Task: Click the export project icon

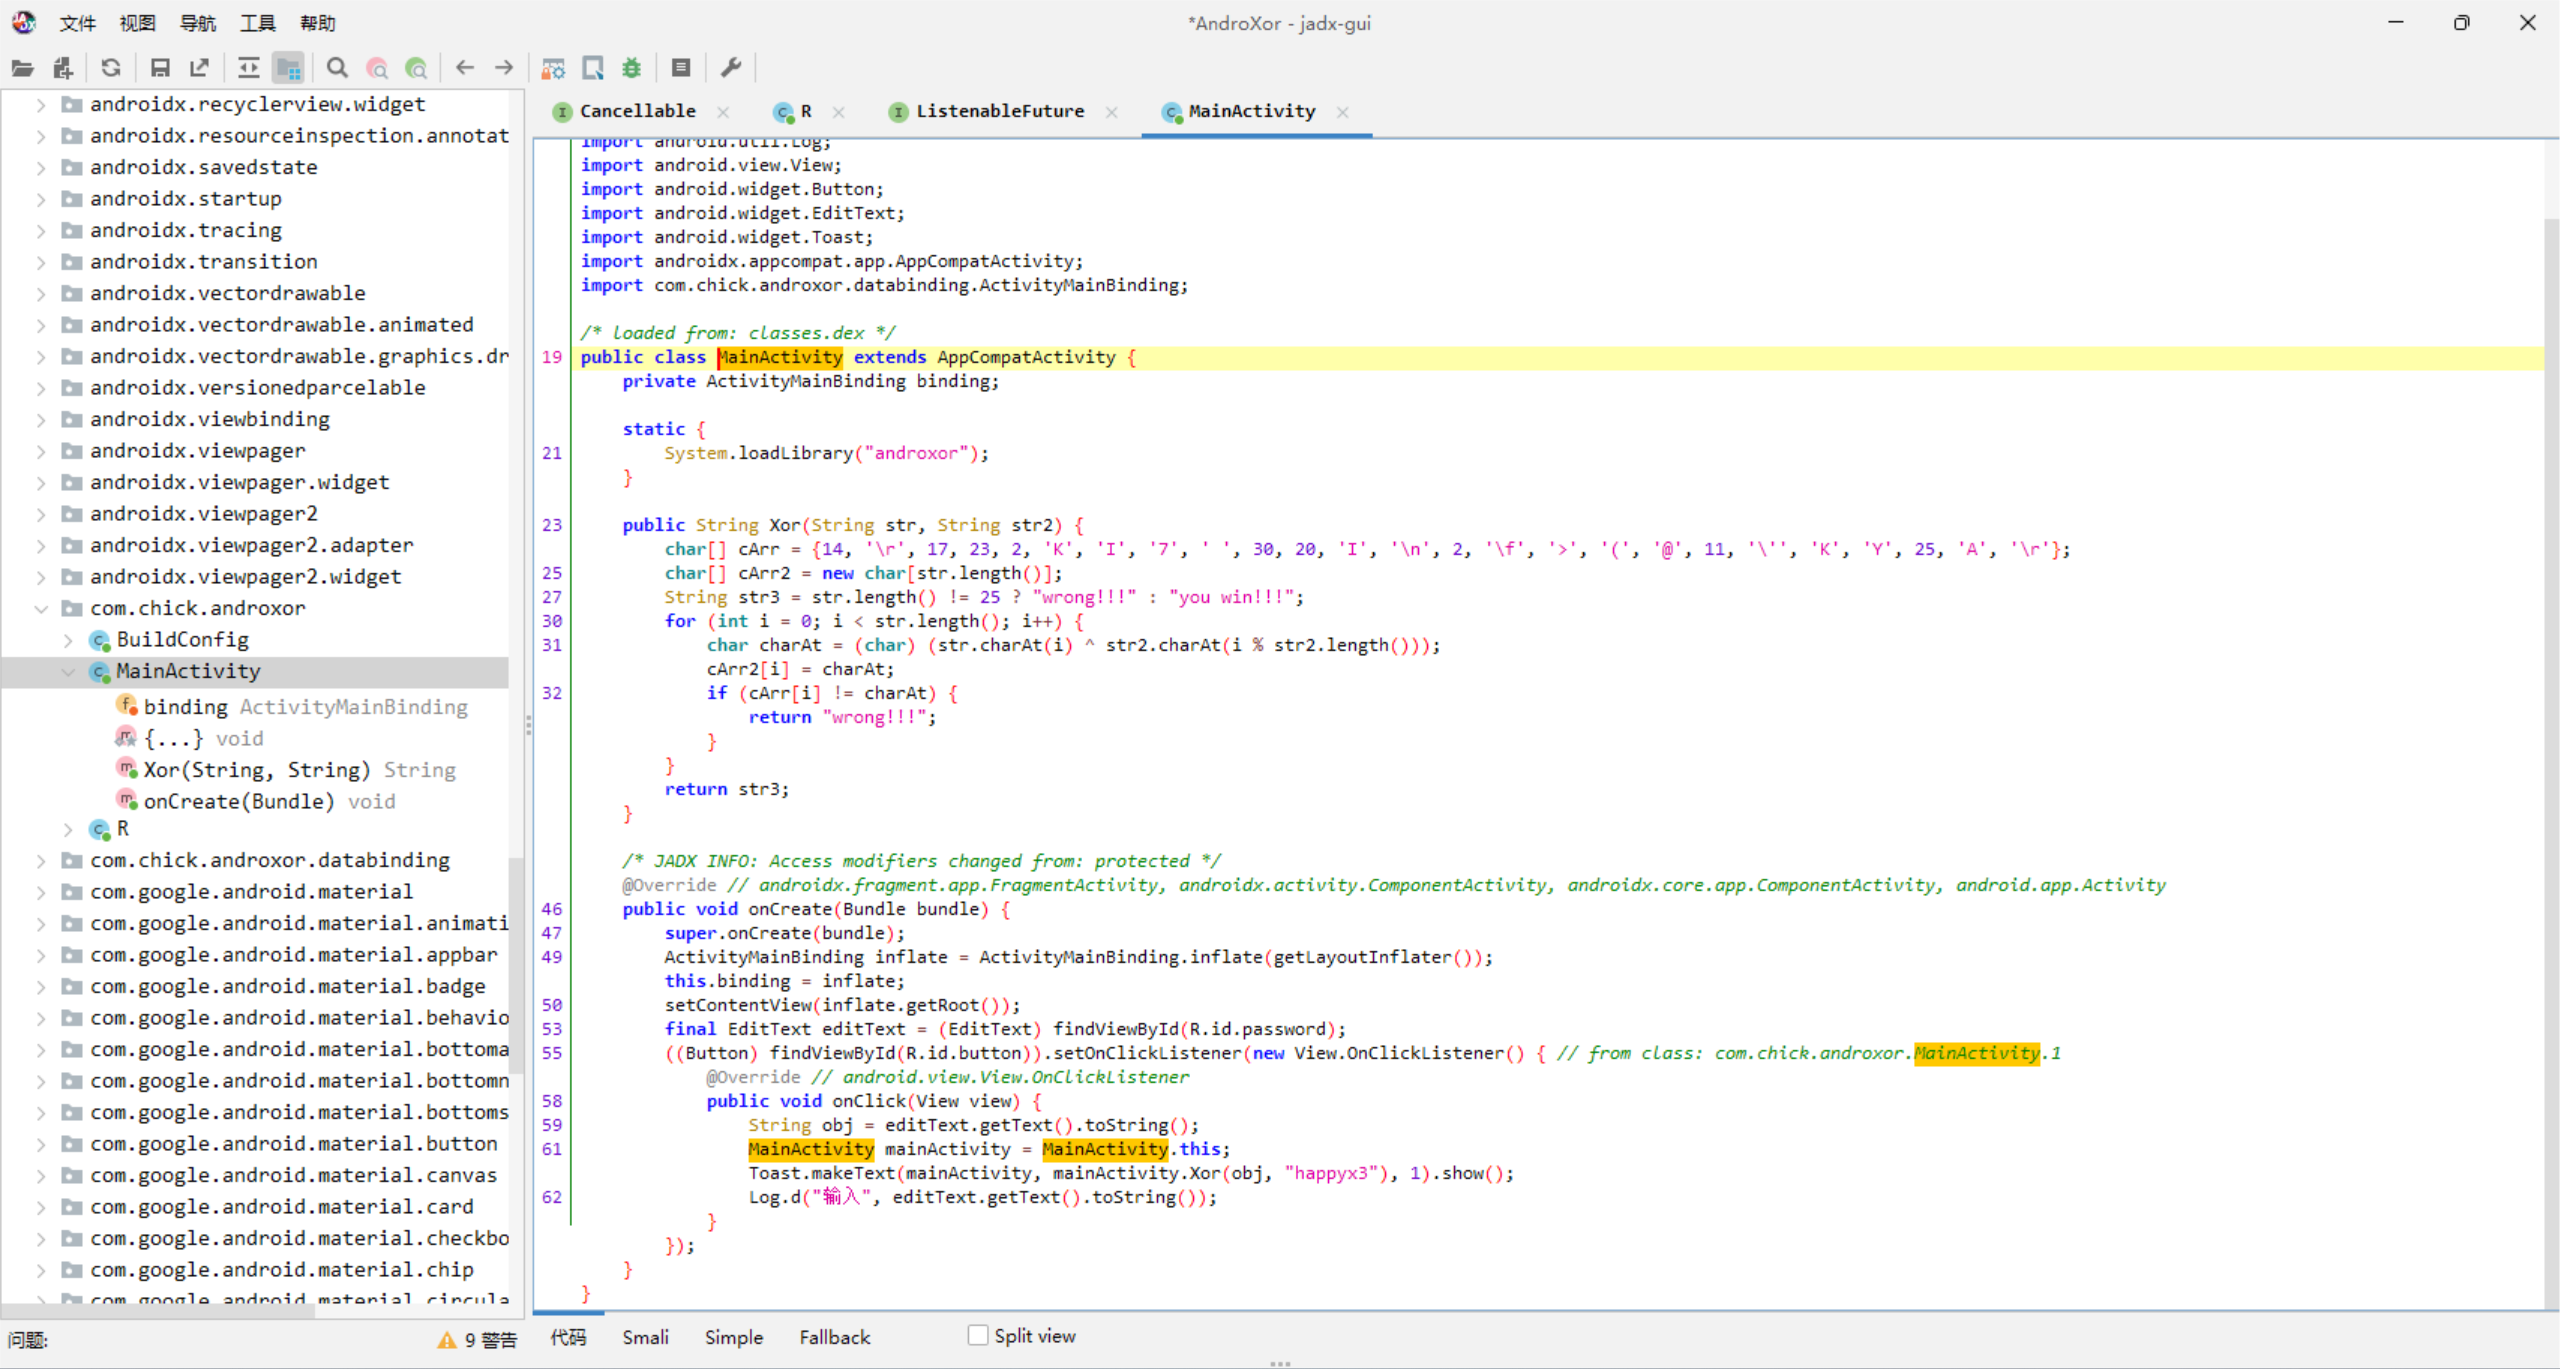Action: pyautogui.click(x=199, y=68)
